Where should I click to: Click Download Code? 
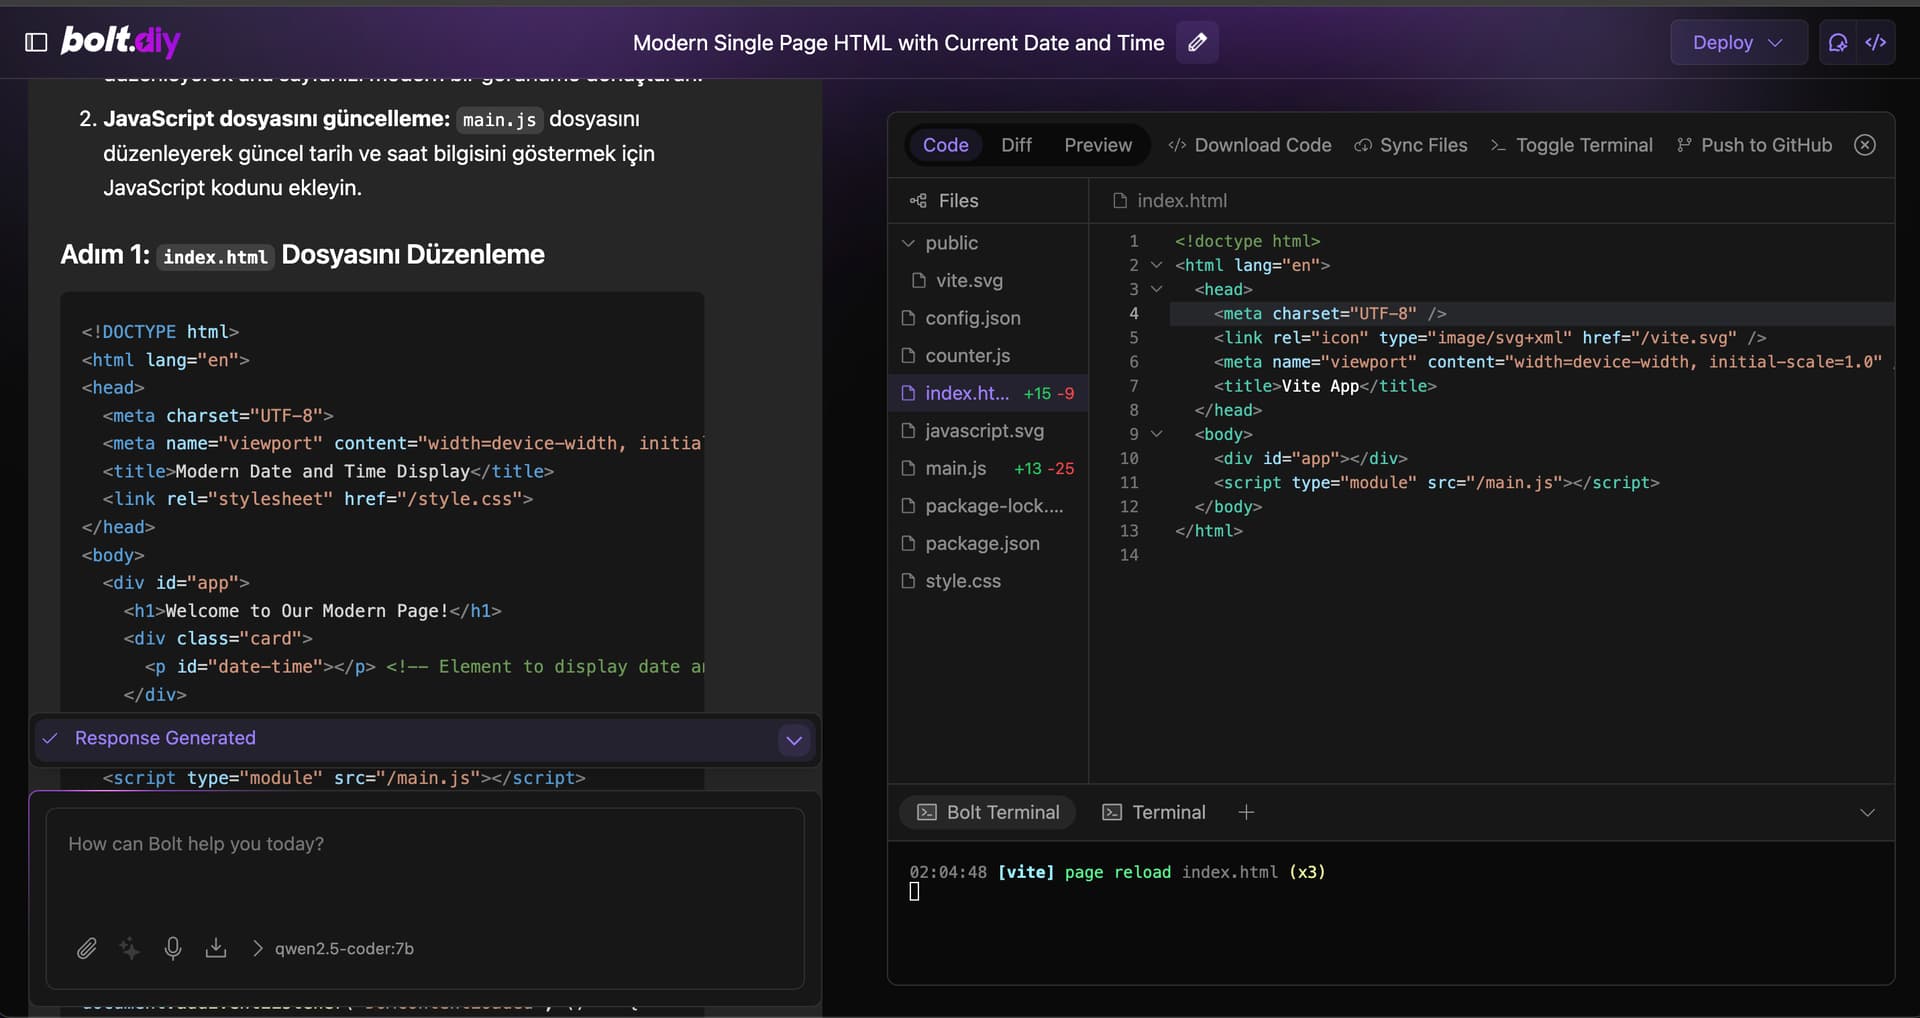point(1250,145)
